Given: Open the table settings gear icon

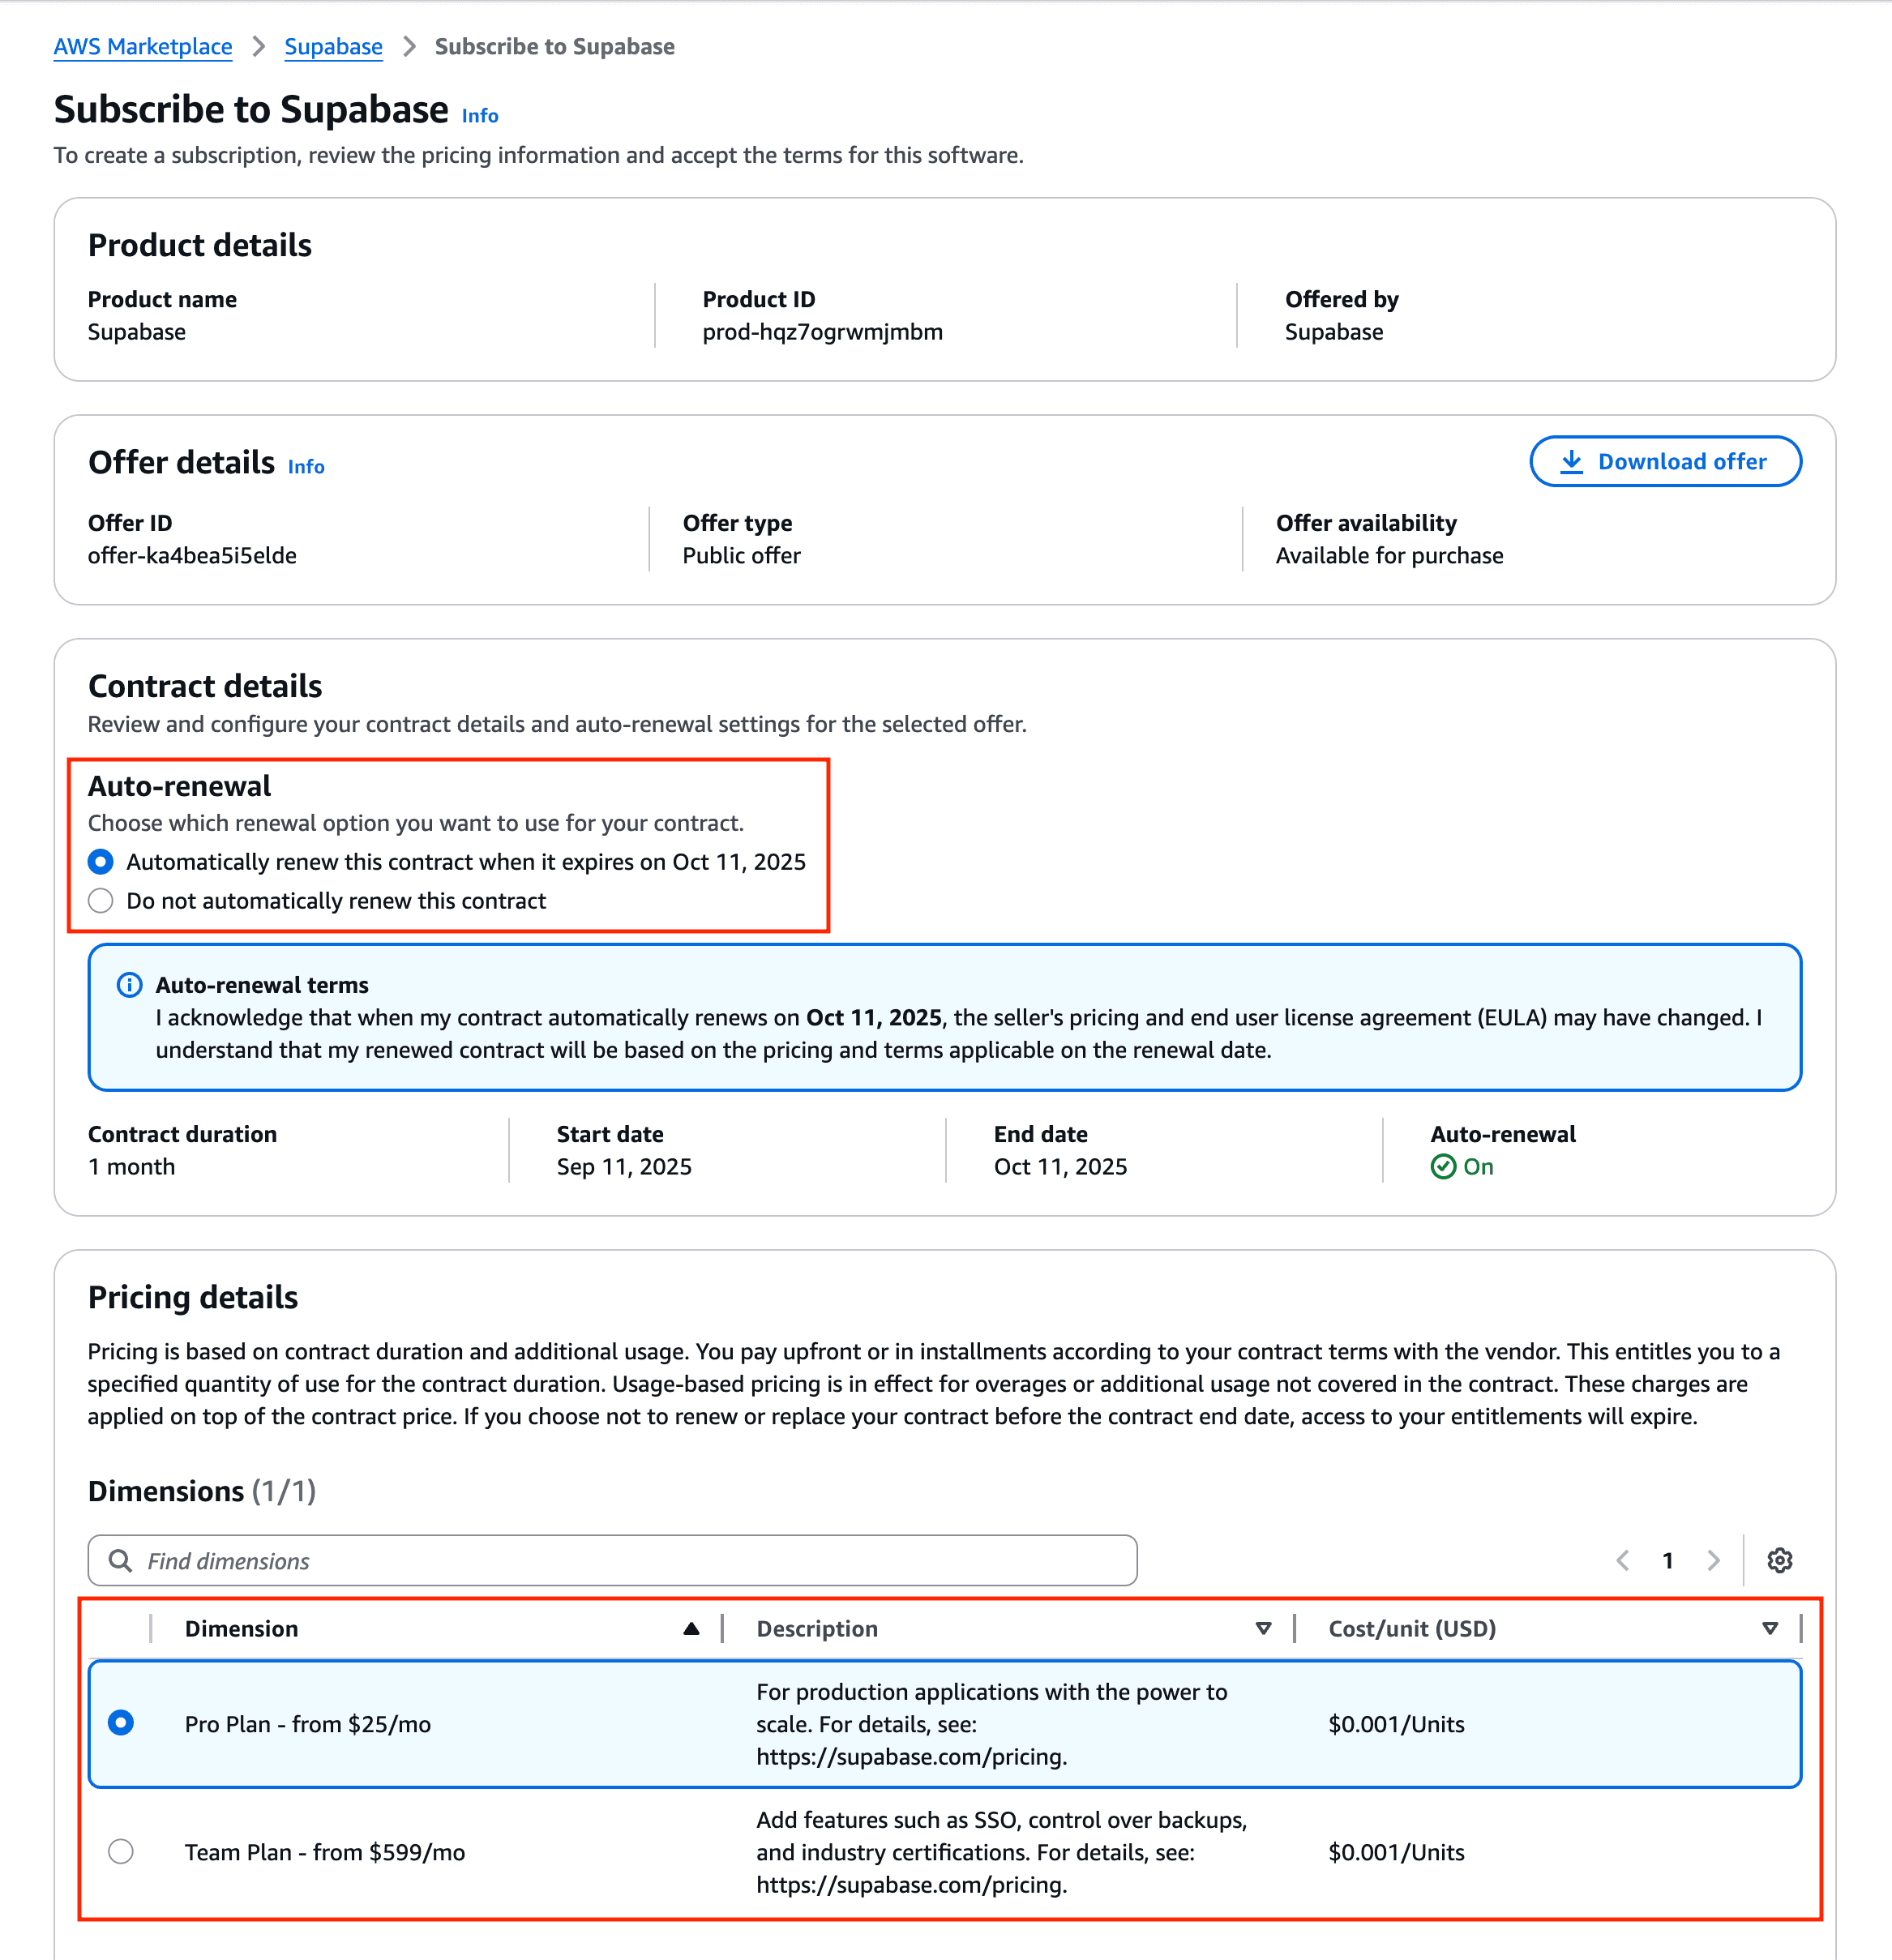Looking at the screenshot, I should pos(1780,1560).
